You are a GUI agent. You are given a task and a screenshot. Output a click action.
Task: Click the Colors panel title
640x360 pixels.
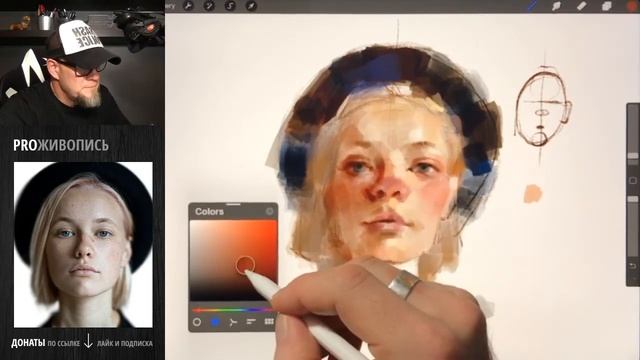[x=209, y=211]
